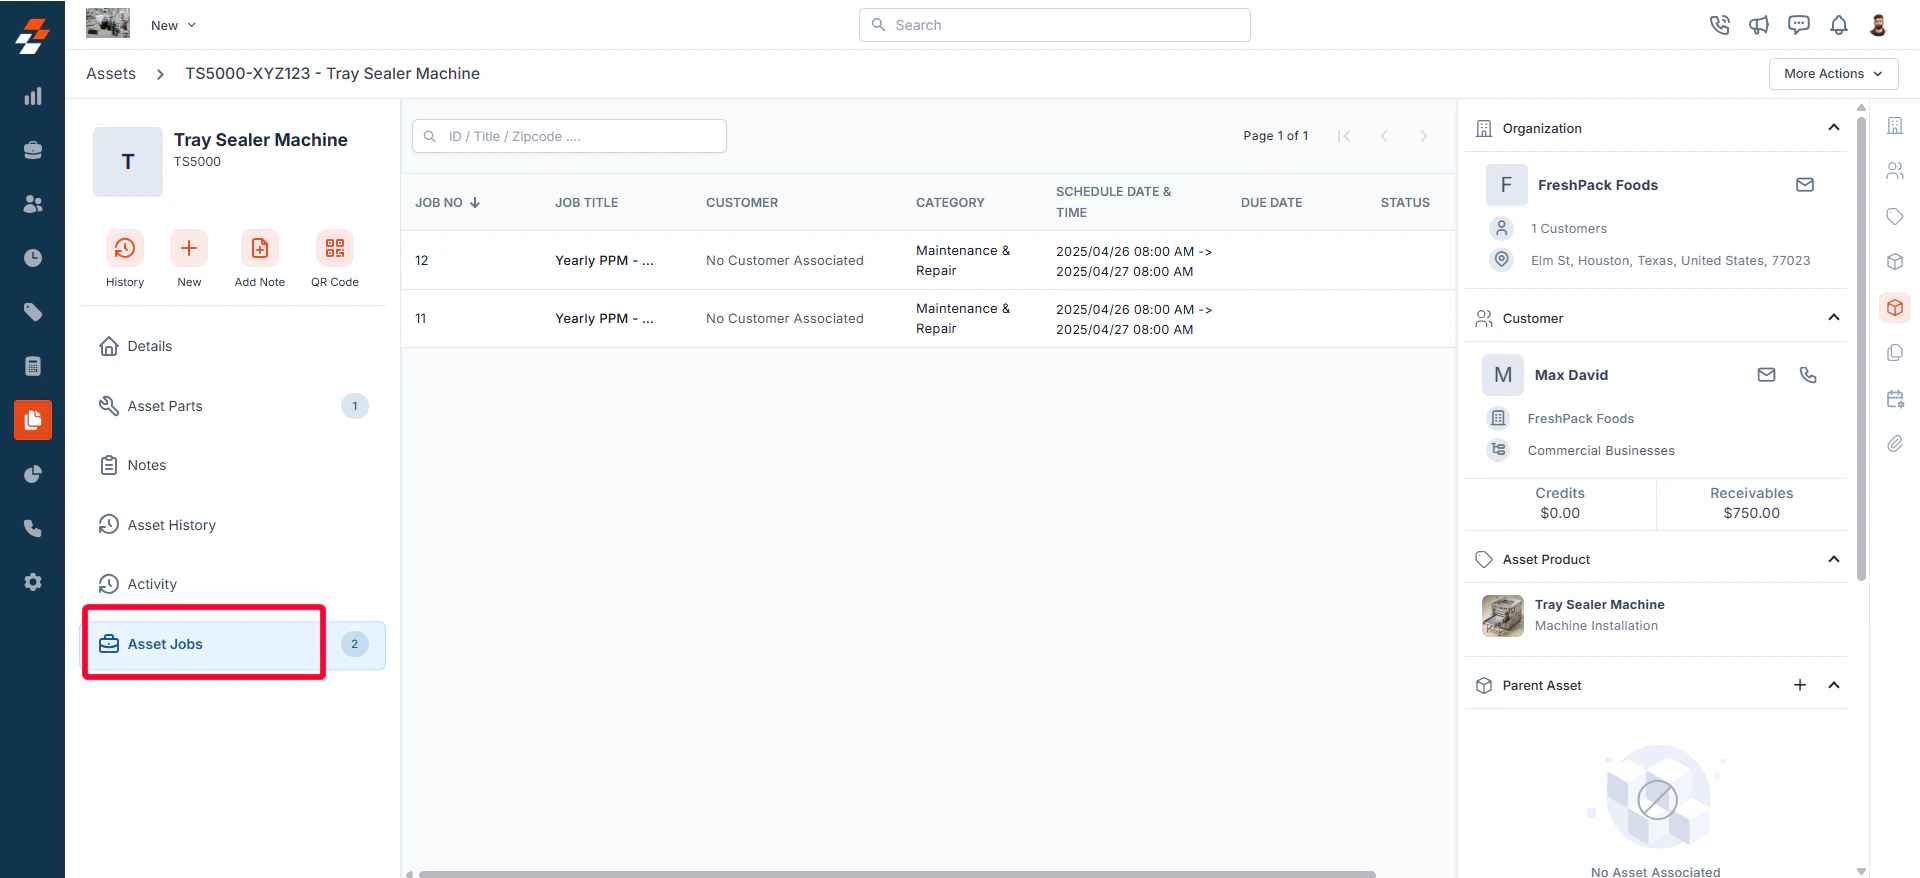
Task: Open the calendar settings icon in right rail
Action: pyautogui.click(x=1895, y=399)
